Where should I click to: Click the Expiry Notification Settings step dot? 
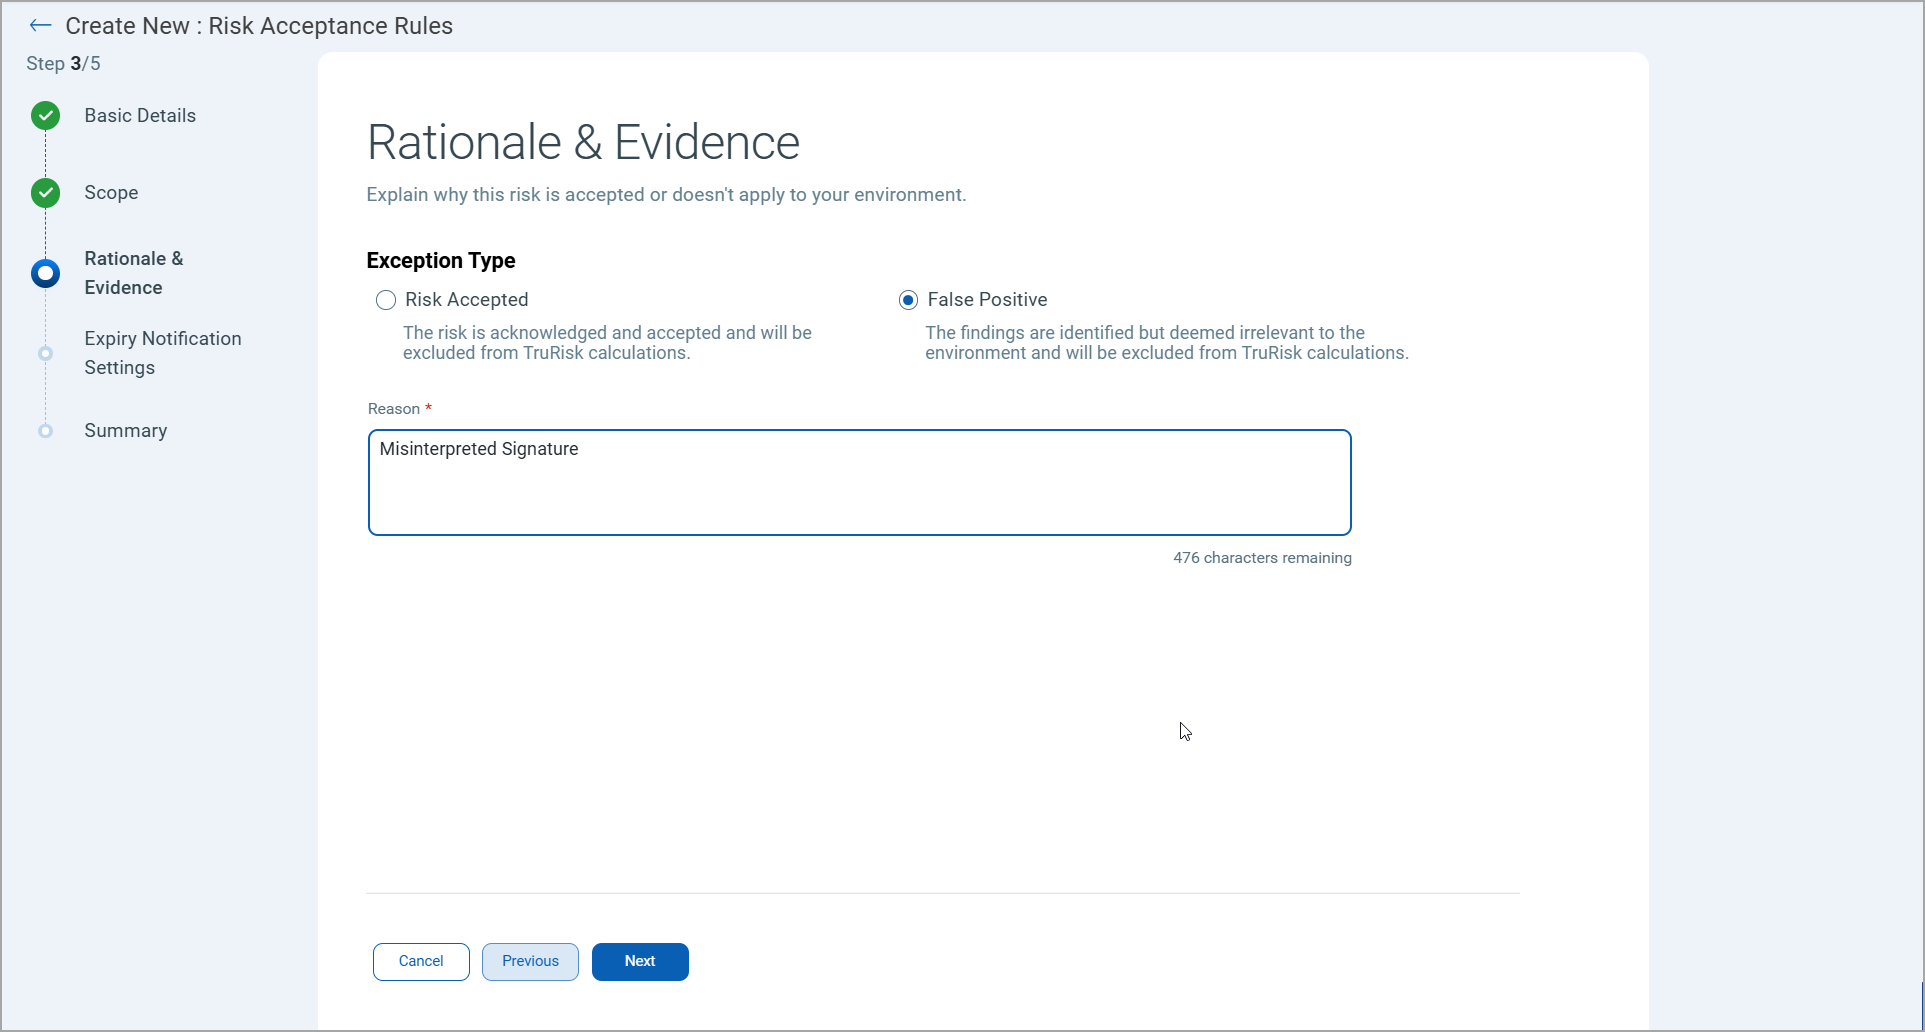(x=45, y=353)
